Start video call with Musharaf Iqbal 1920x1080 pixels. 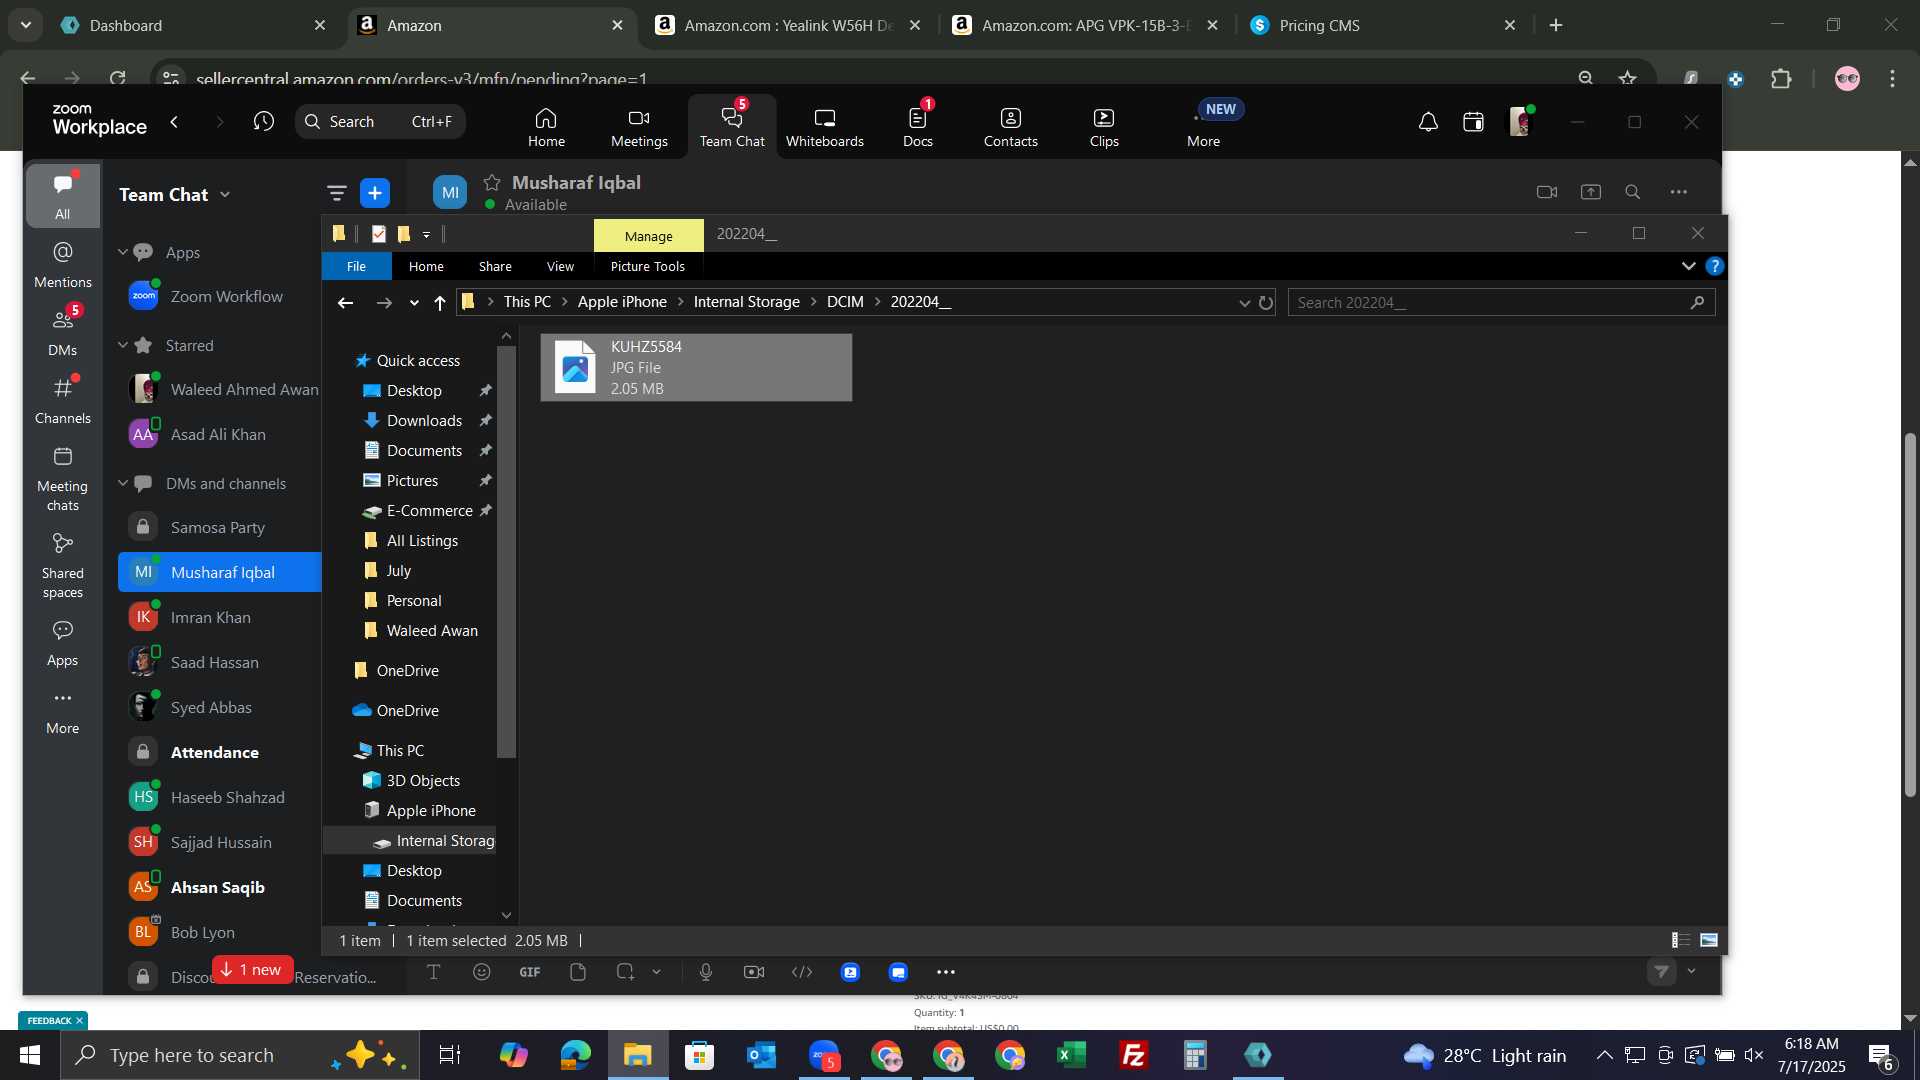[x=1546, y=192]
